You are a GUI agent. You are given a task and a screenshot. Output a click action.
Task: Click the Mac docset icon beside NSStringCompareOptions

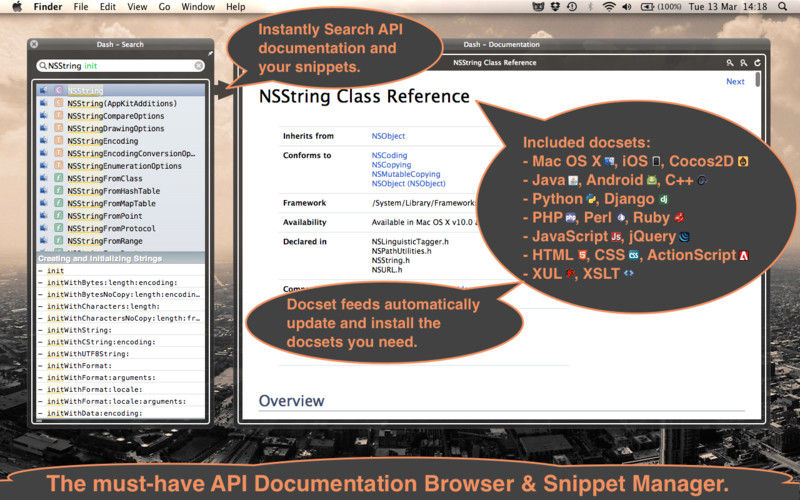(x=43, y=115)
